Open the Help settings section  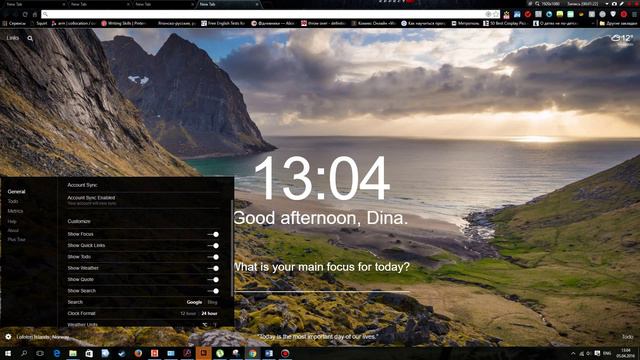[x=12, y=221]
